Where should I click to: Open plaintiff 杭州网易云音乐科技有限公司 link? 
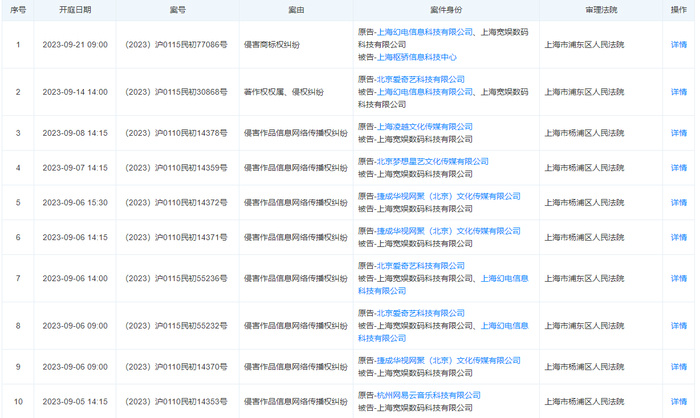click(x=429, y=396)
